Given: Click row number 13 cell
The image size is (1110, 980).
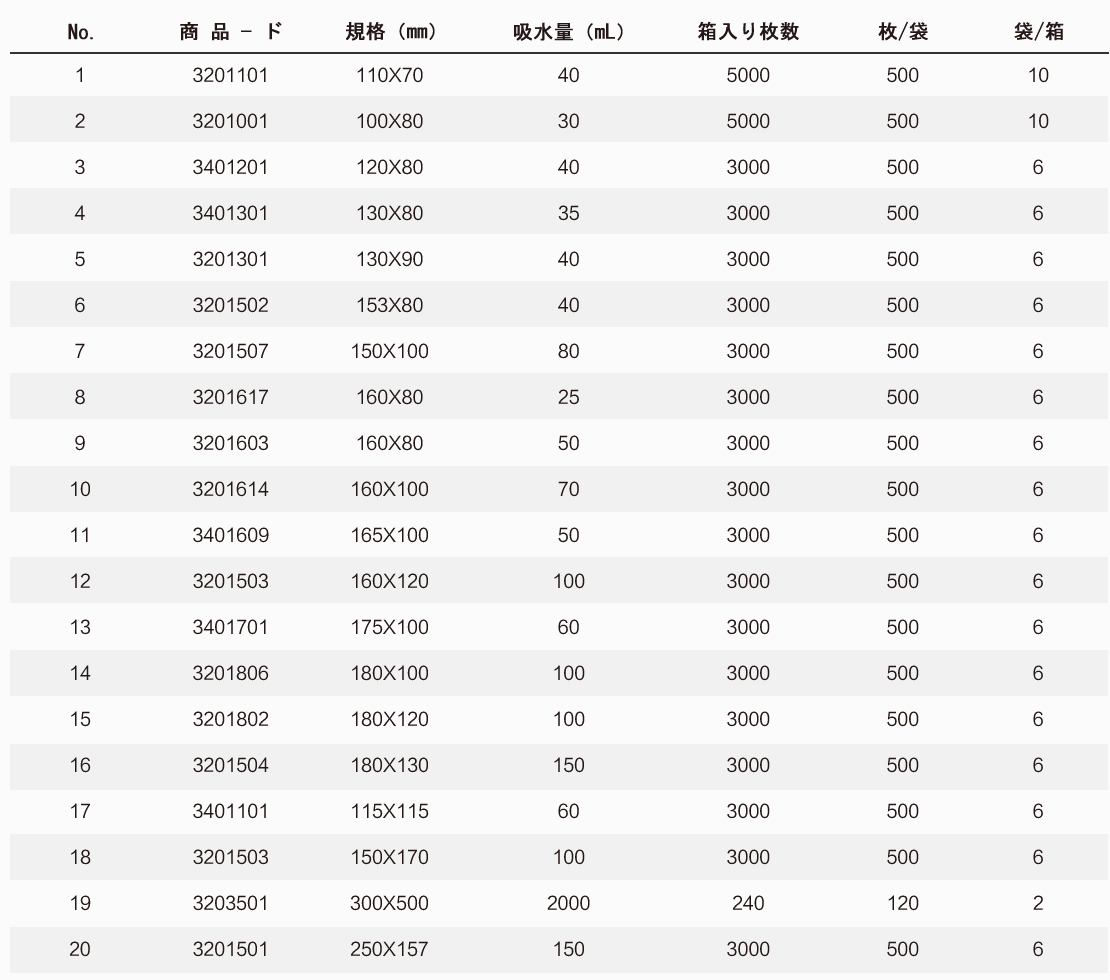Looking at the screenshot, I should pos(80,627).
